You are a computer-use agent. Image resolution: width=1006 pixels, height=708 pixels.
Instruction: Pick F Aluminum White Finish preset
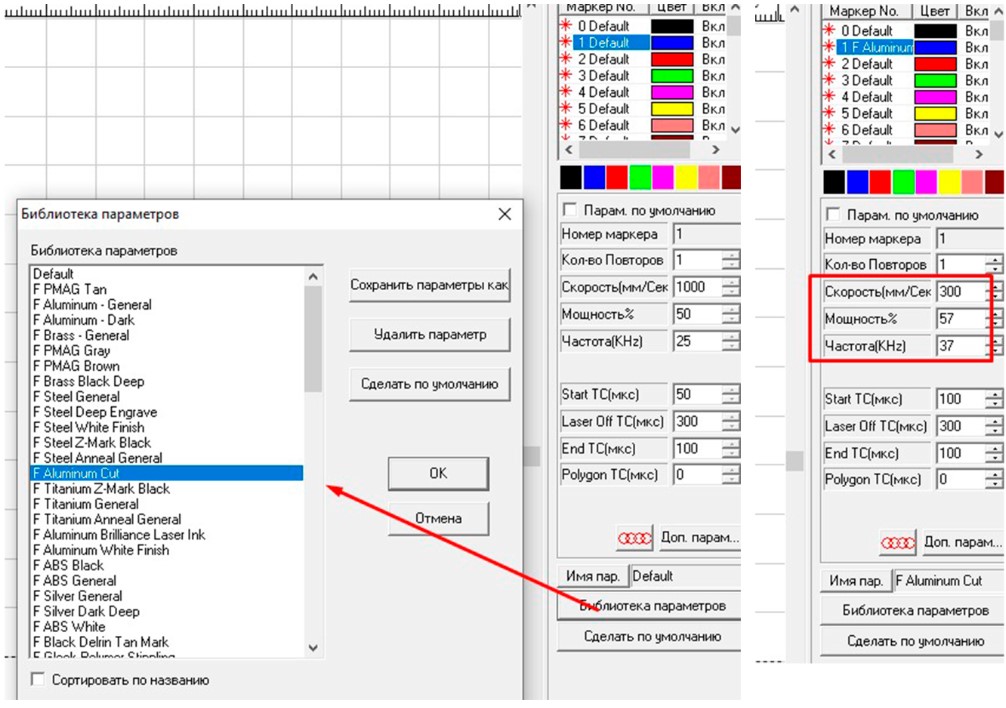[101, 550]
